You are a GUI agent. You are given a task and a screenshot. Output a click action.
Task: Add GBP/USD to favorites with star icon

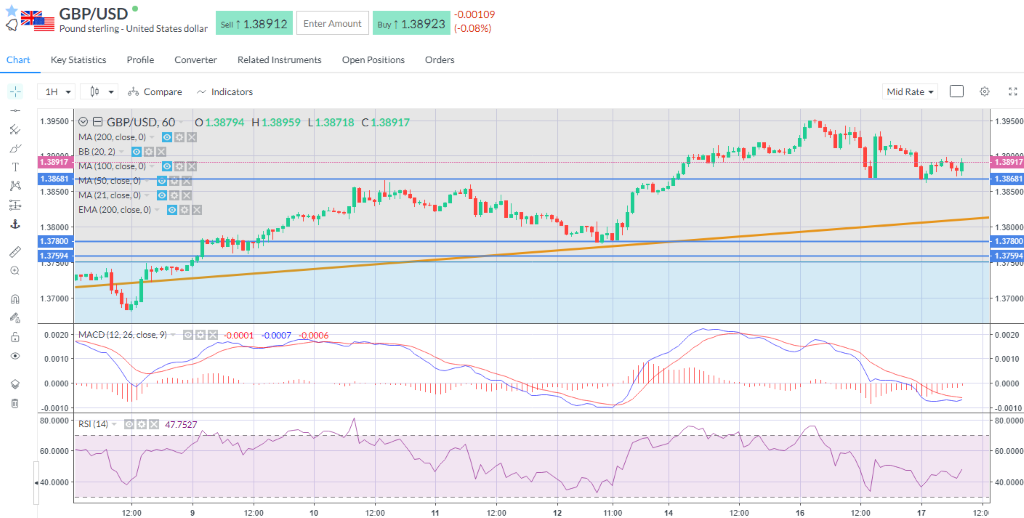[x=12, y=9]
